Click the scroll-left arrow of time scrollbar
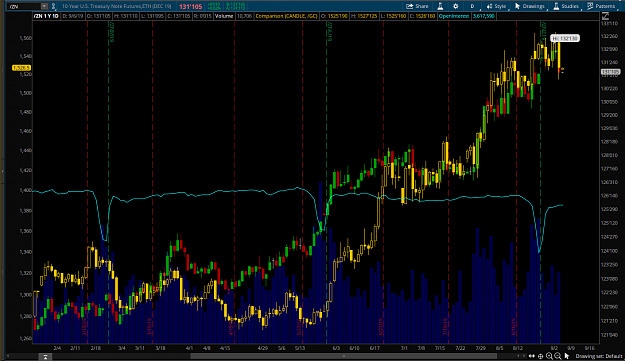 click(8, 356)
